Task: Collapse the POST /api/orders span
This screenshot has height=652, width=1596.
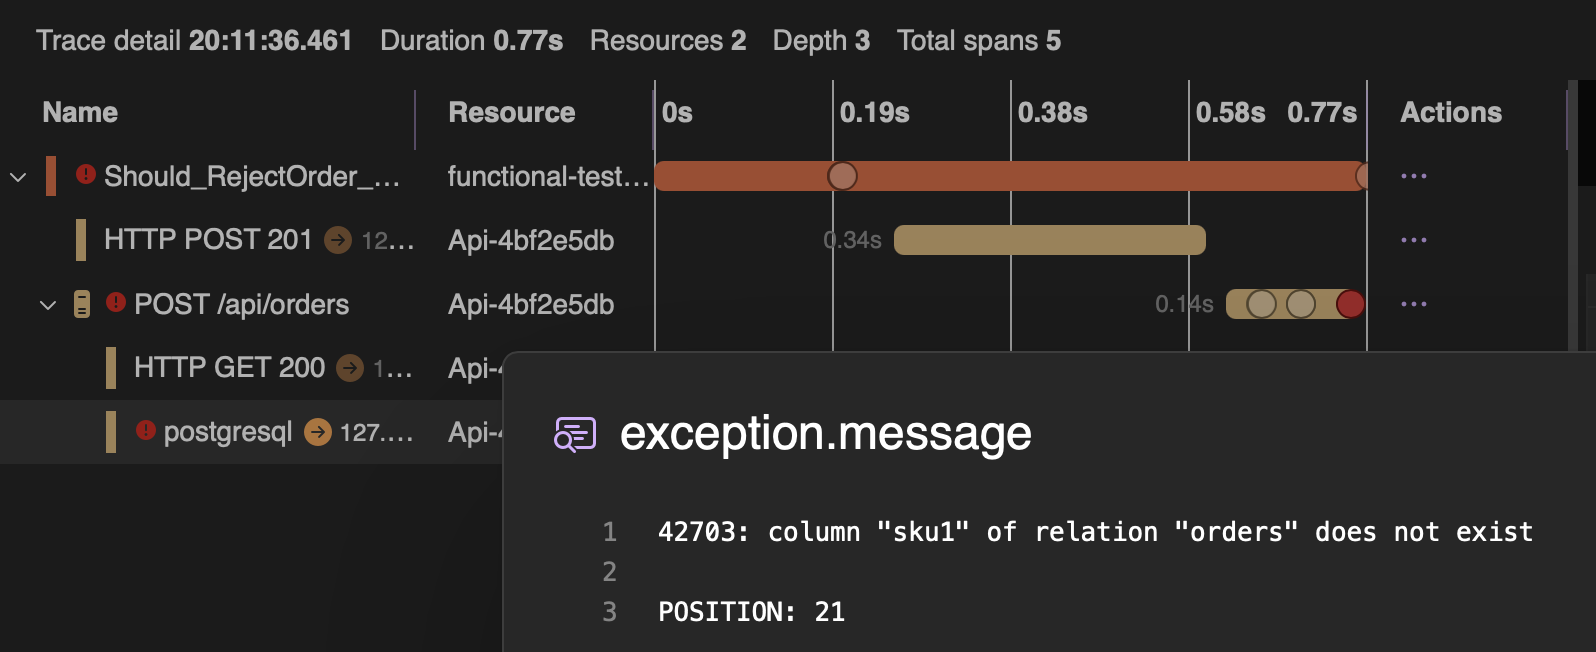Action: [48, 305]
